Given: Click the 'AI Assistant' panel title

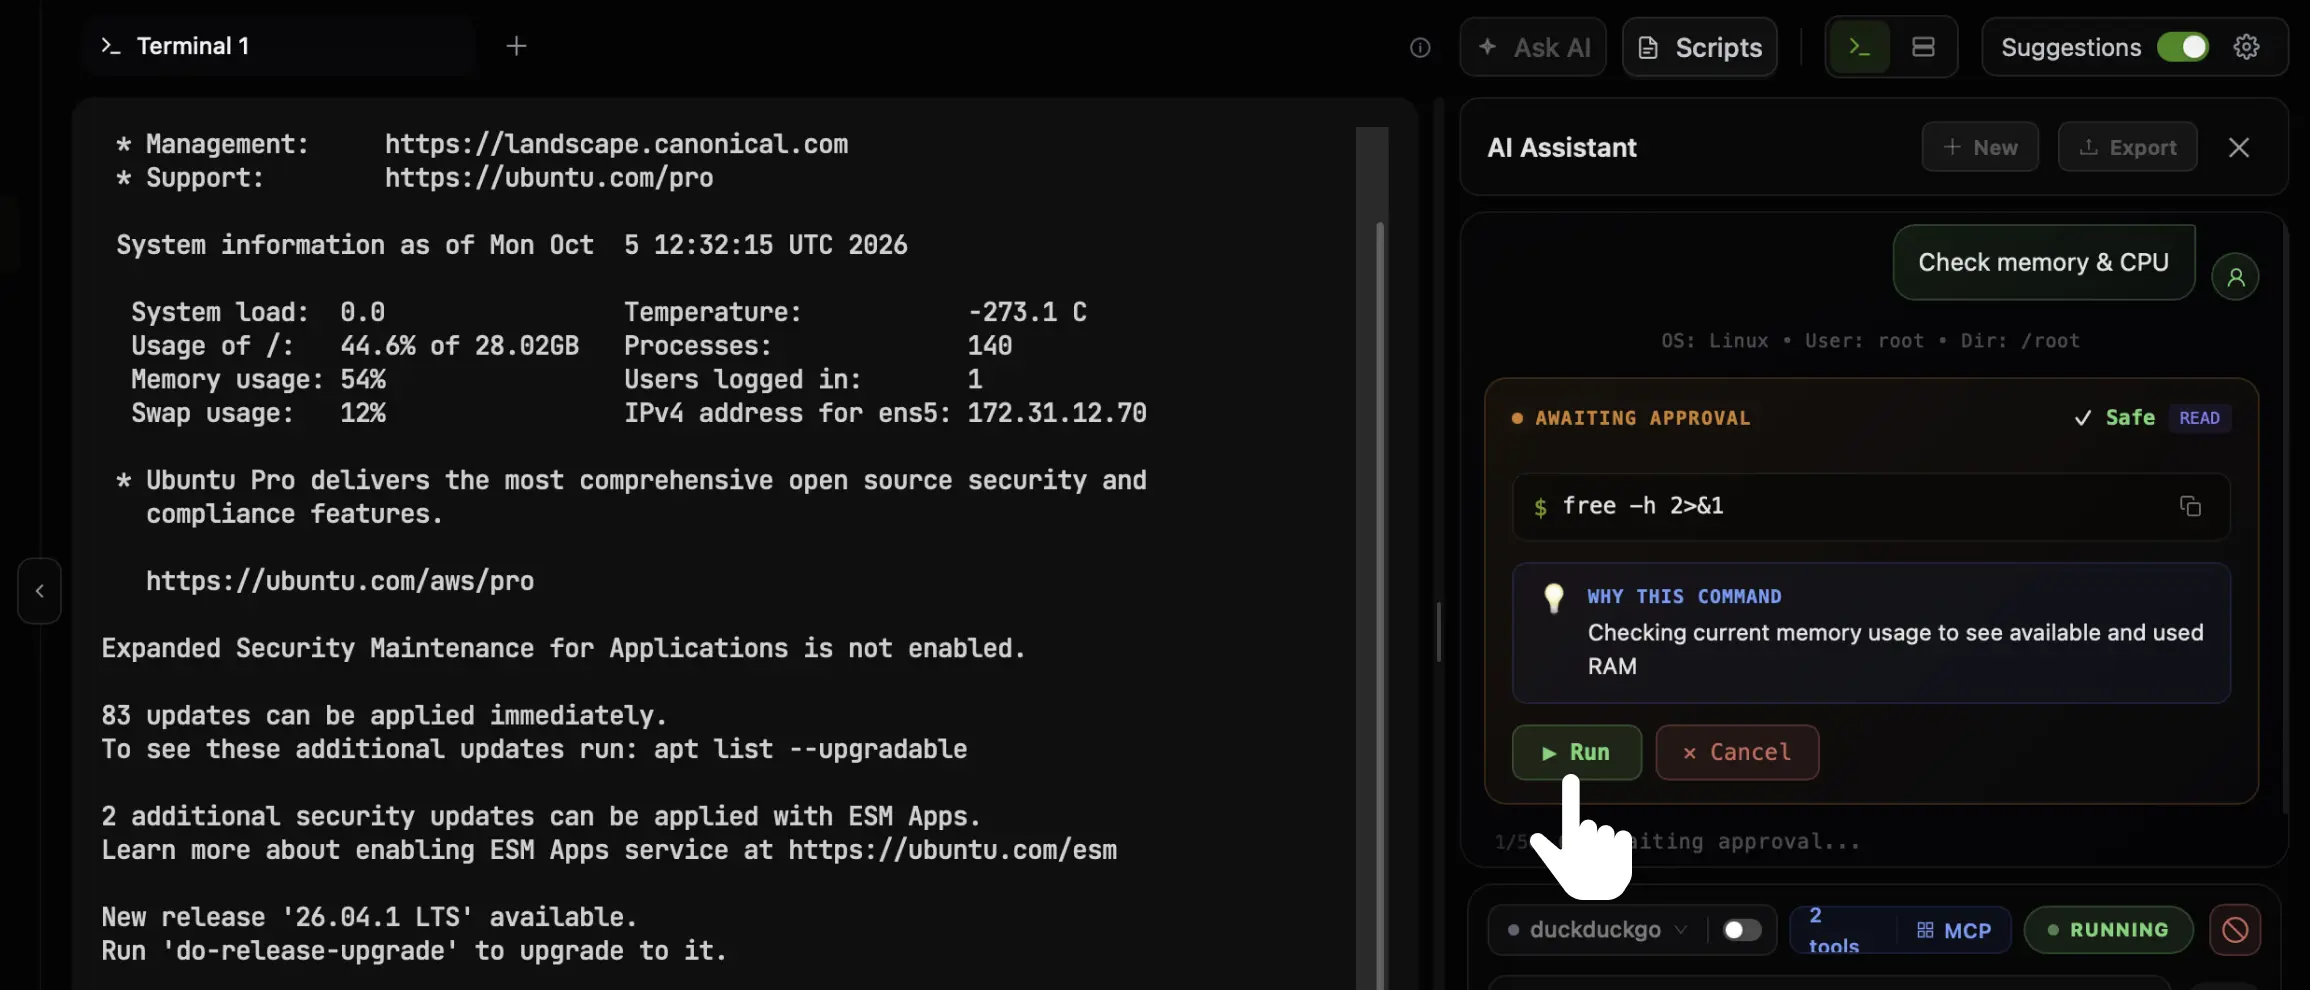Looking at the screenshot, I should 1562,147.
